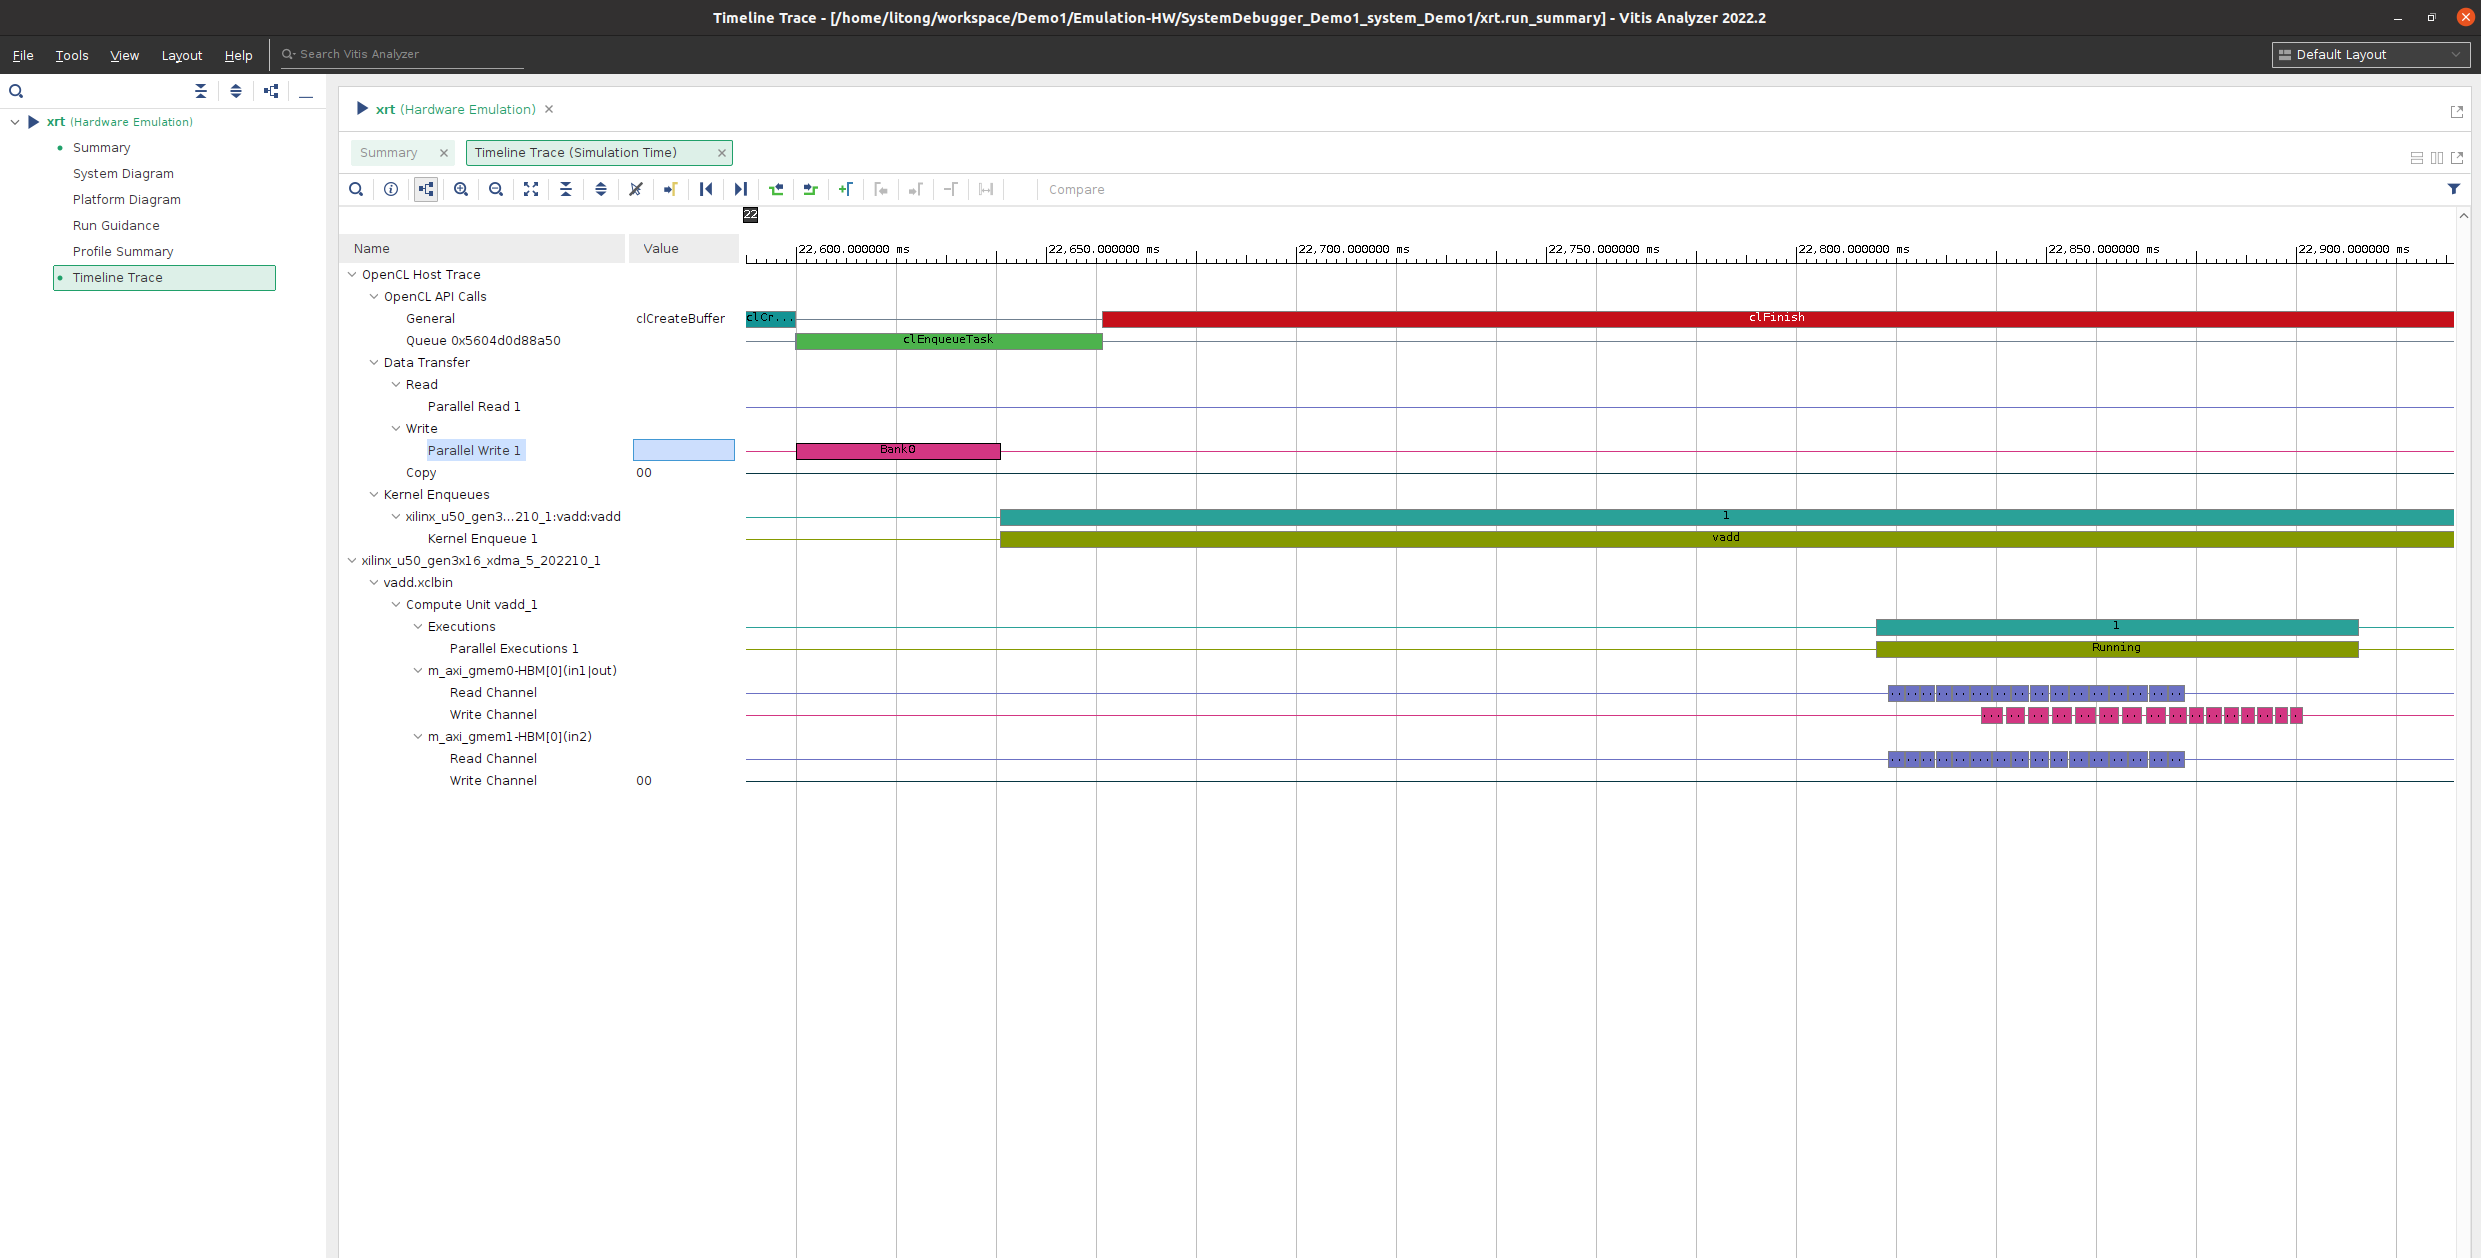Collapse all in the left sidebar
The width and height of the screenshot is (2481, 1258).
click(201, 91)
